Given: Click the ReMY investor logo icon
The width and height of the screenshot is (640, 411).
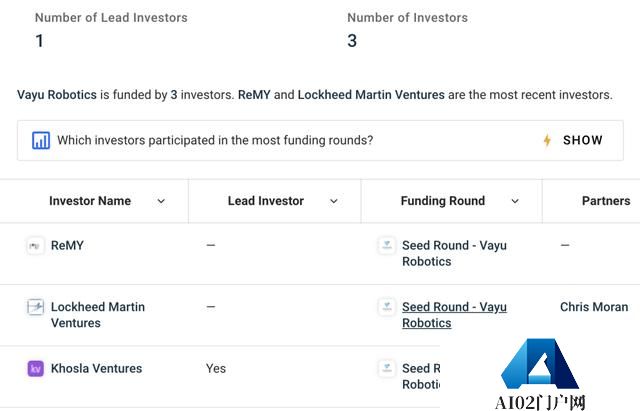Looking at the screenshot, I should point(35,246).
